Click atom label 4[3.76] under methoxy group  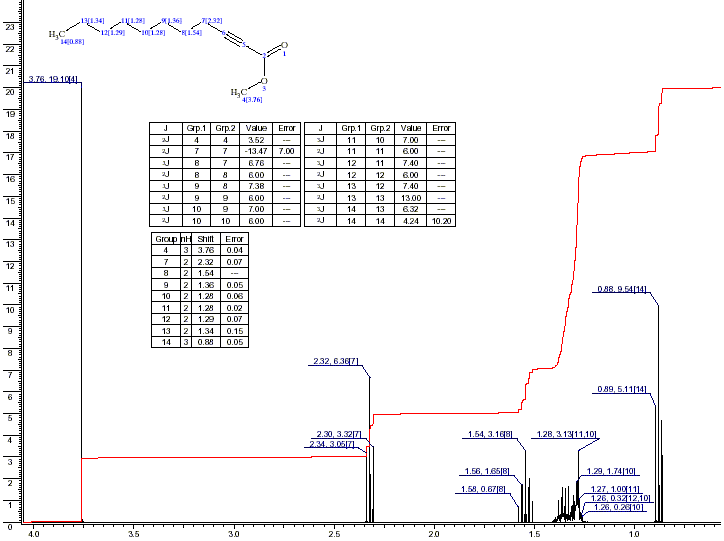tap(252, 100)
